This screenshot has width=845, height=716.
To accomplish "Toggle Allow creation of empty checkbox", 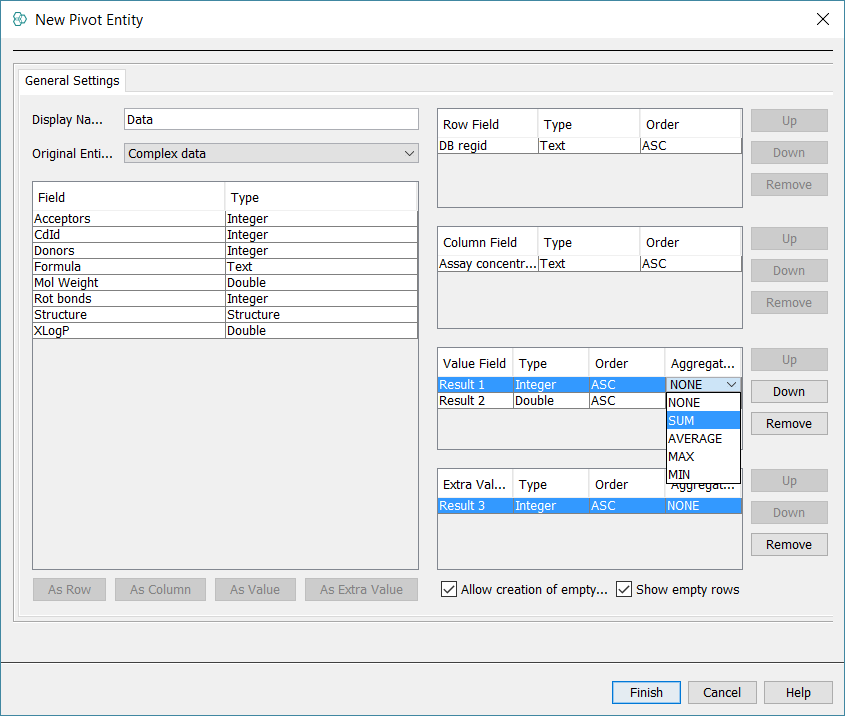I will (449, 589).
